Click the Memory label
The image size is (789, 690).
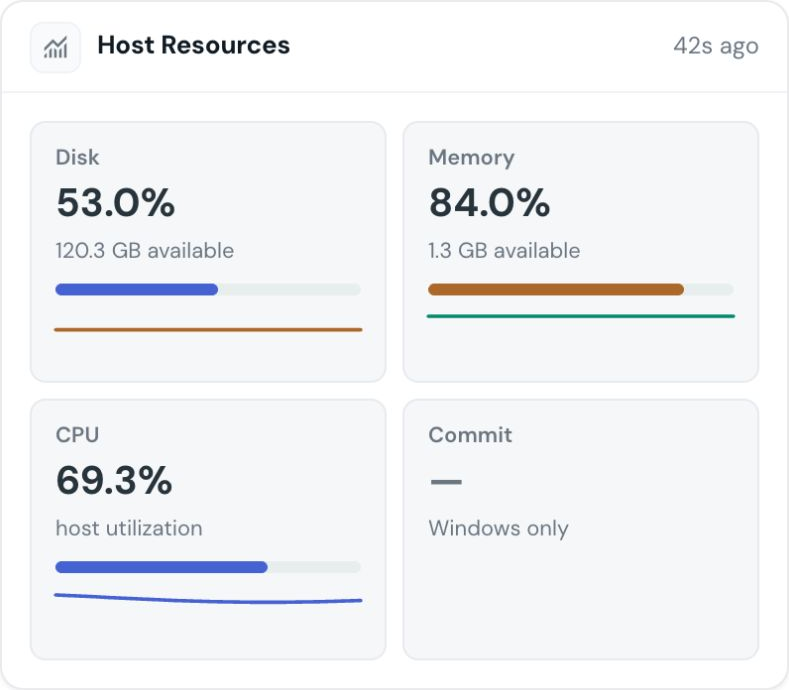(471, 158)
